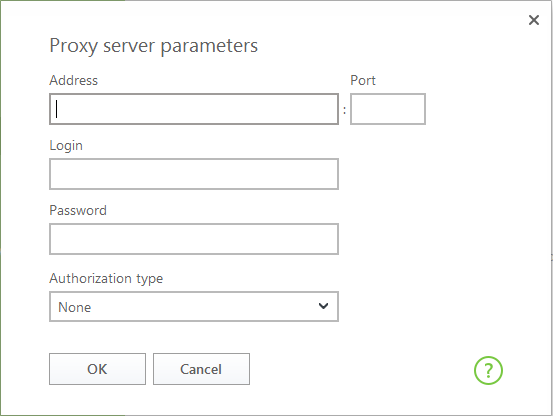Click the blinking text cursor in Address

(57, 109)
